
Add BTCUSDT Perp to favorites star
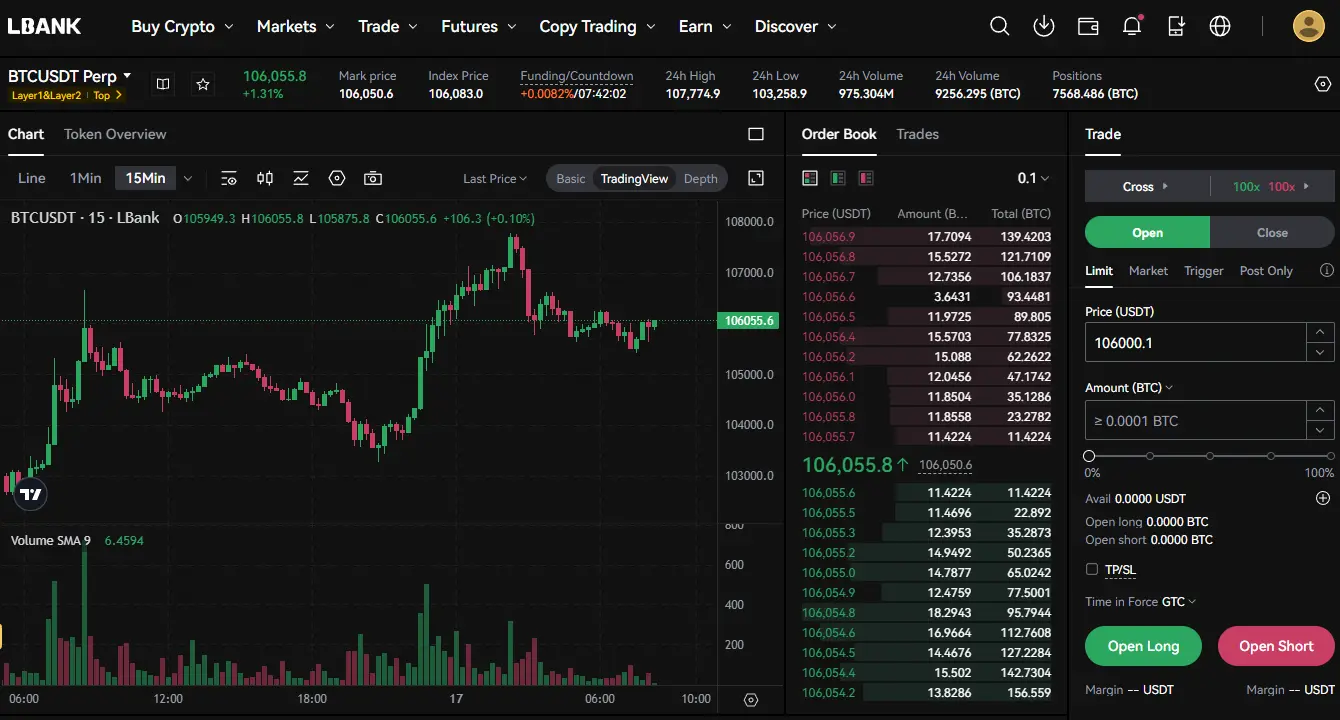click(203, 85)
